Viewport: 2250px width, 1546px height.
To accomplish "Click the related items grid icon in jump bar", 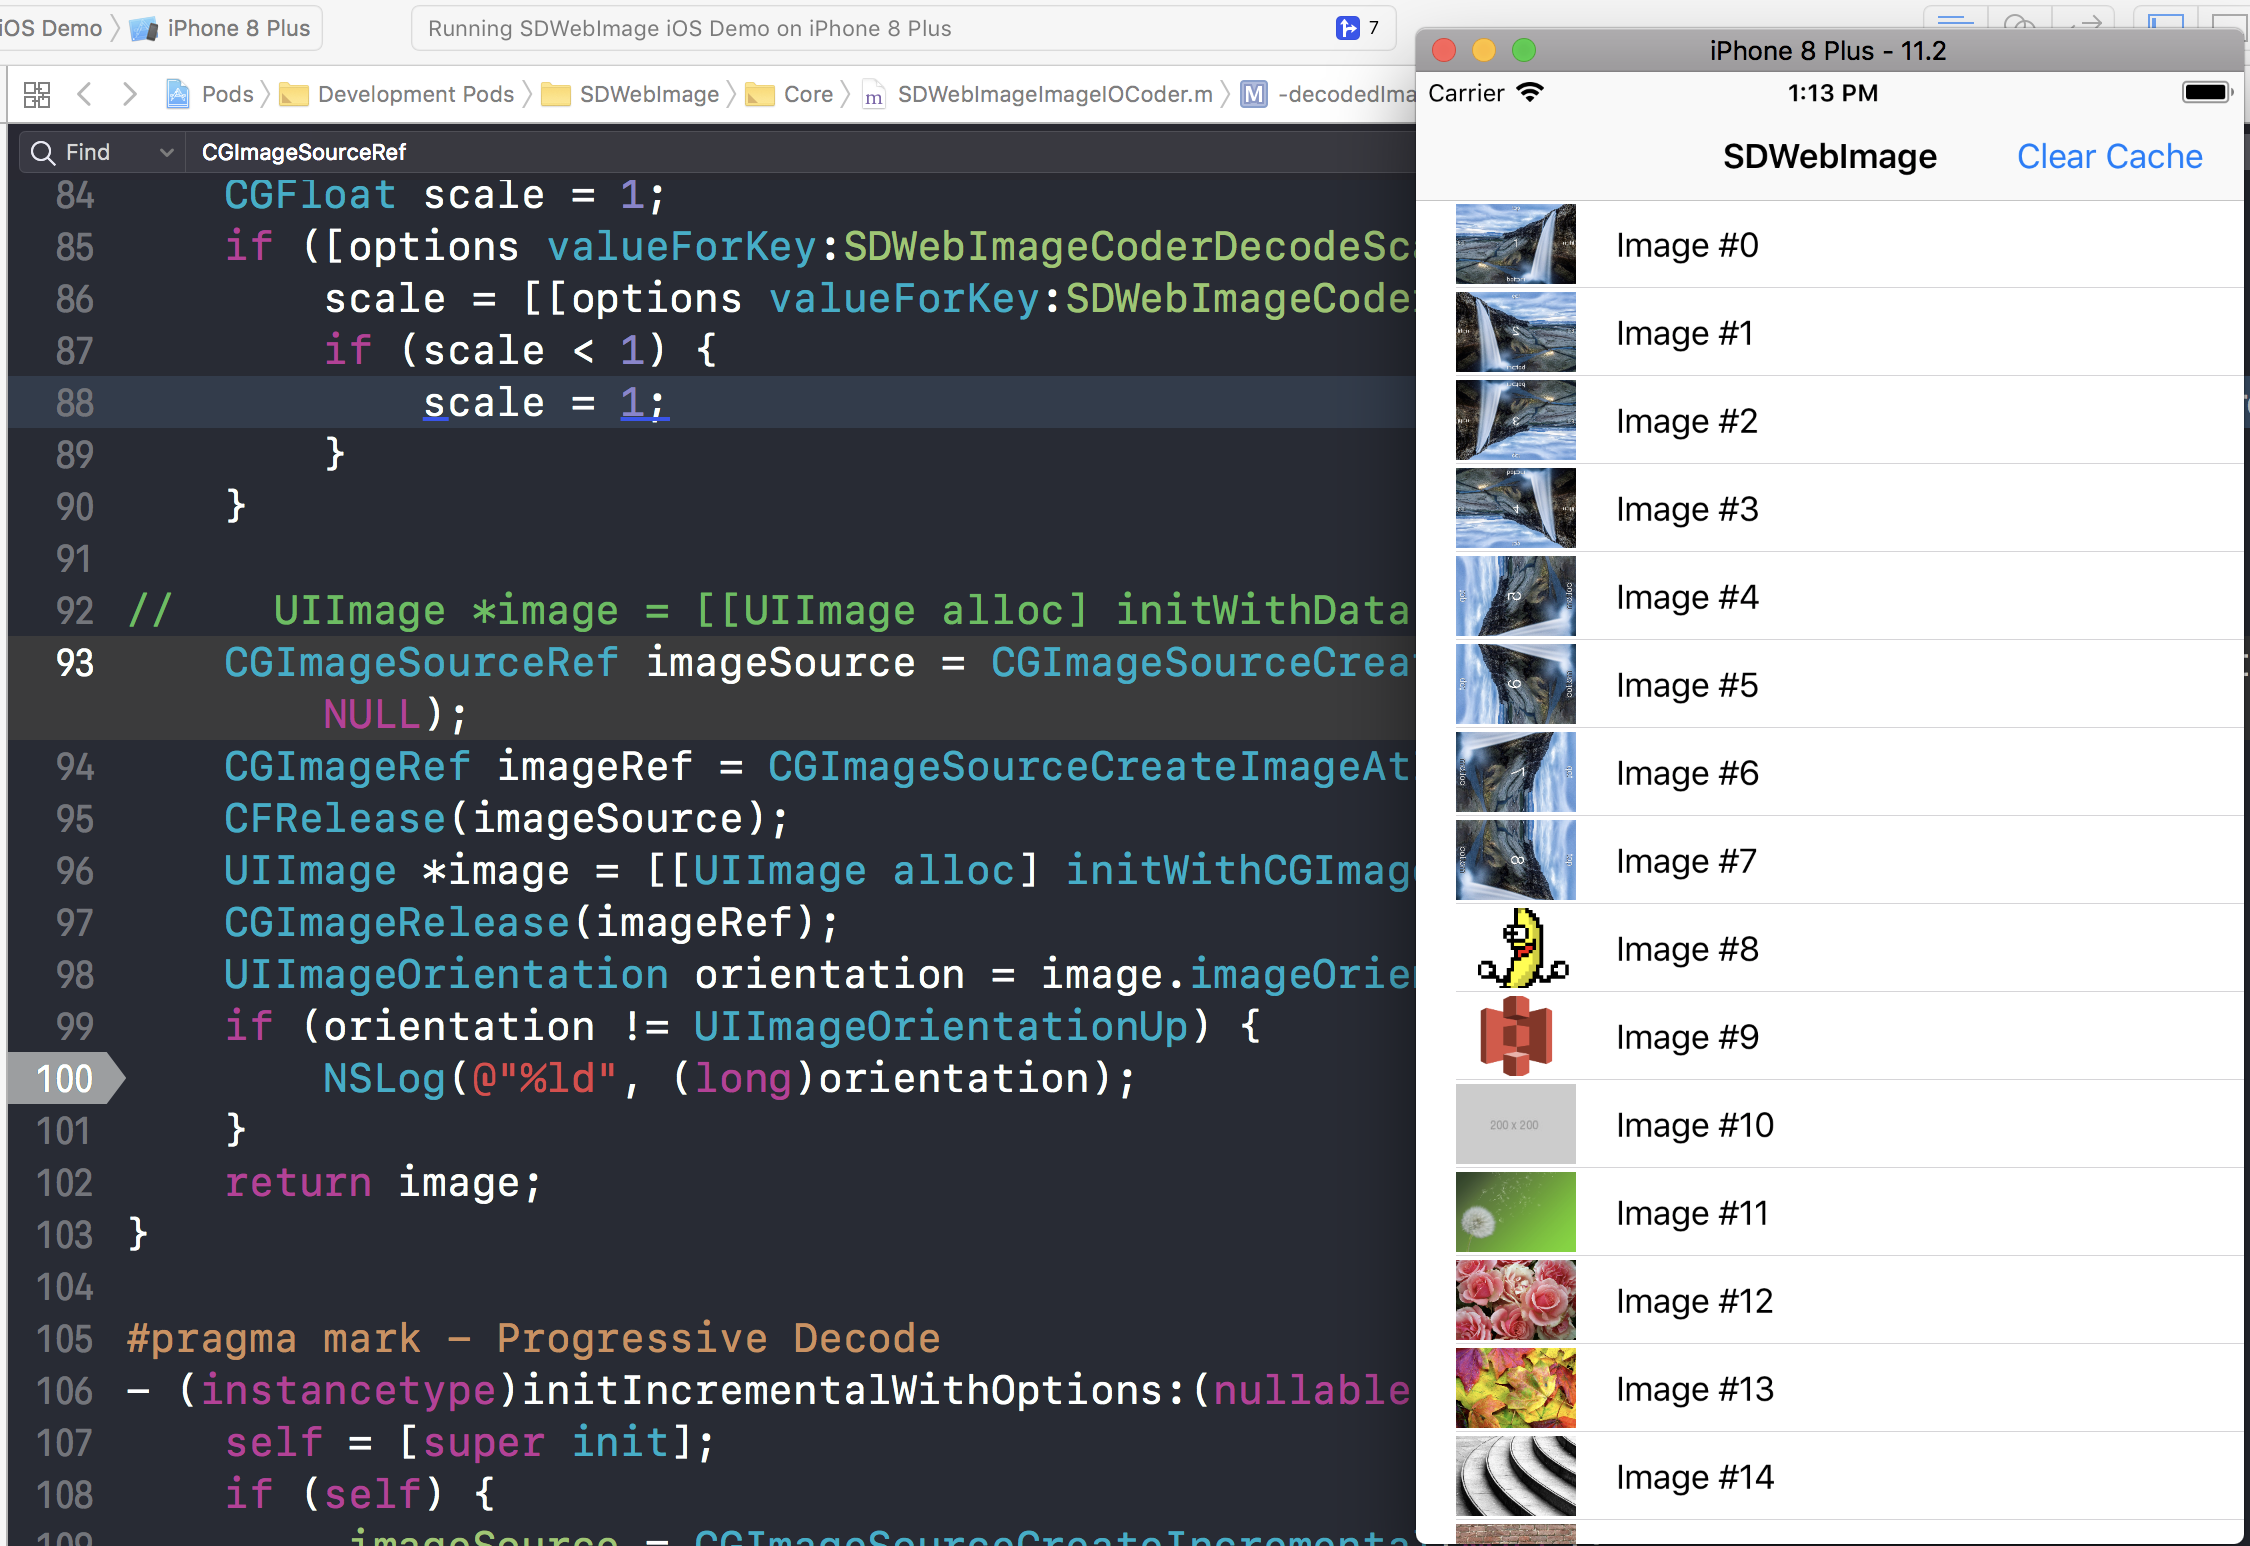I will pyautogui.click(x=37, y=93).
